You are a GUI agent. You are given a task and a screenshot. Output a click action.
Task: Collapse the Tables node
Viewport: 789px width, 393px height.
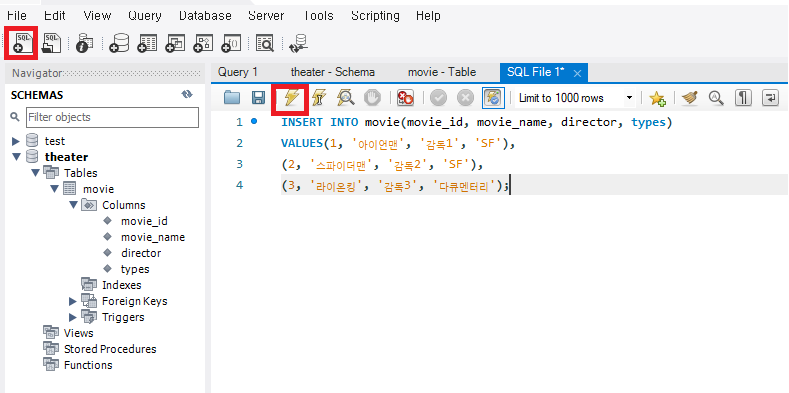click(x=35, y=173)
